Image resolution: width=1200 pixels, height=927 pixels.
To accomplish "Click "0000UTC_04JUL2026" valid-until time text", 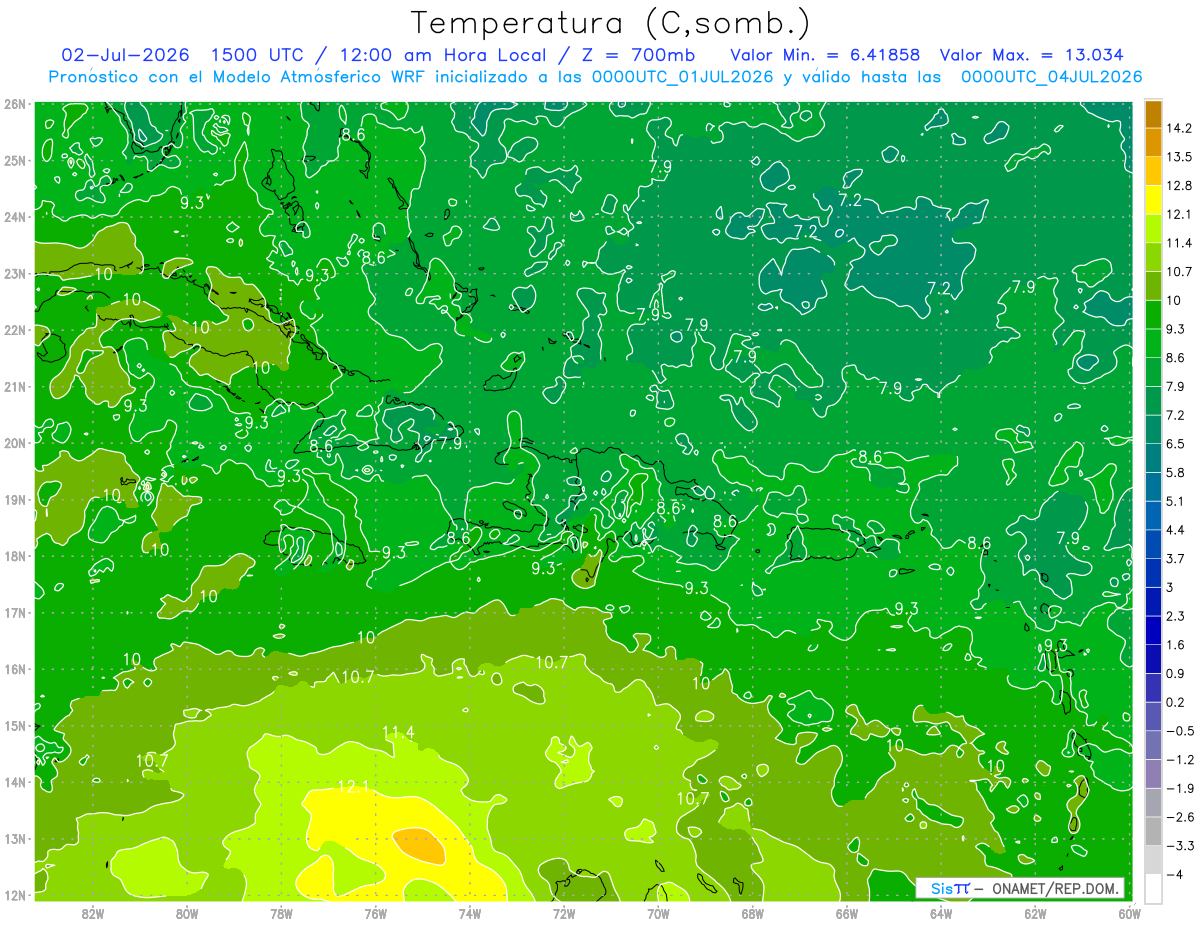I will (1051, 77).
